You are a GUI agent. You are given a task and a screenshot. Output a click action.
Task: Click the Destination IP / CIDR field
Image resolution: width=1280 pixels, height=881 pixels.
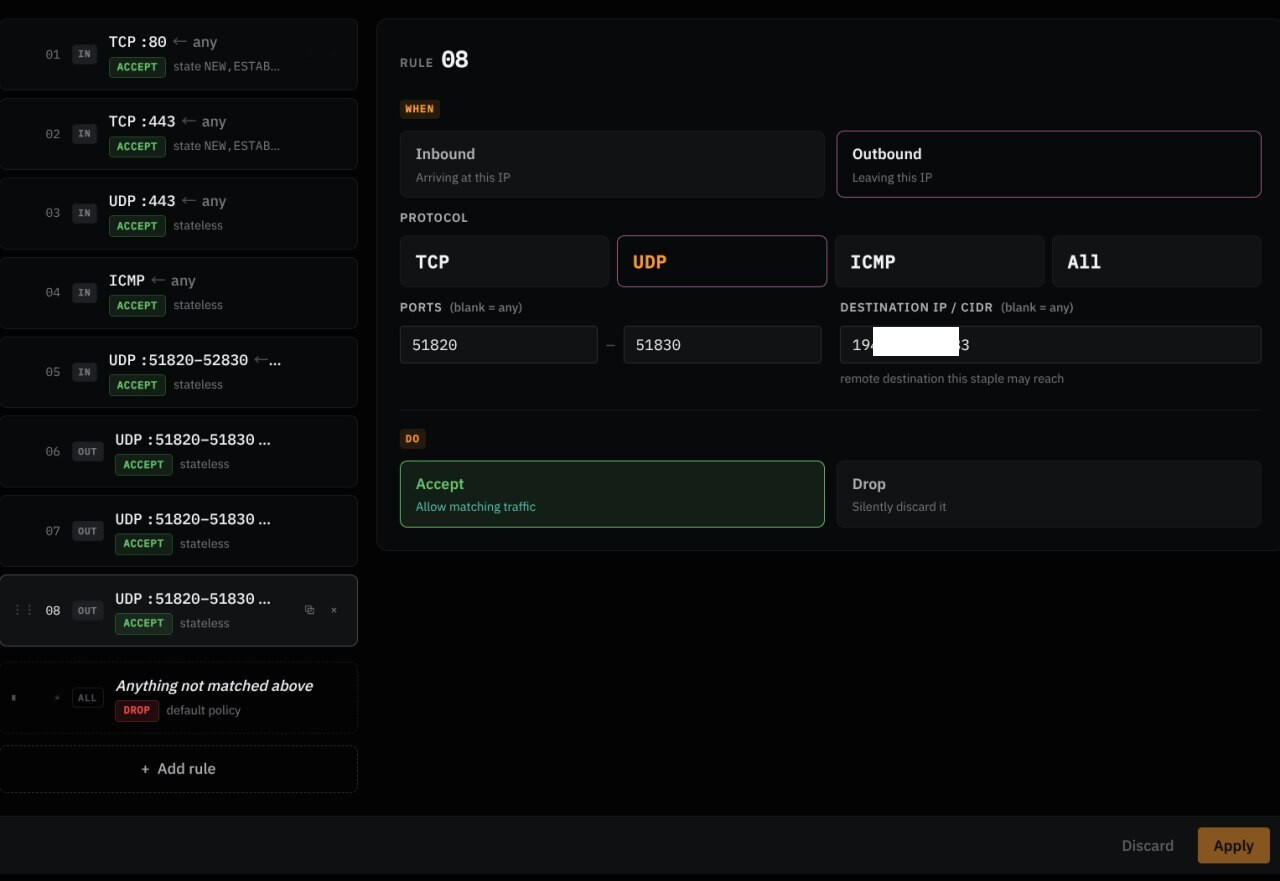(x=1050, y=345)
